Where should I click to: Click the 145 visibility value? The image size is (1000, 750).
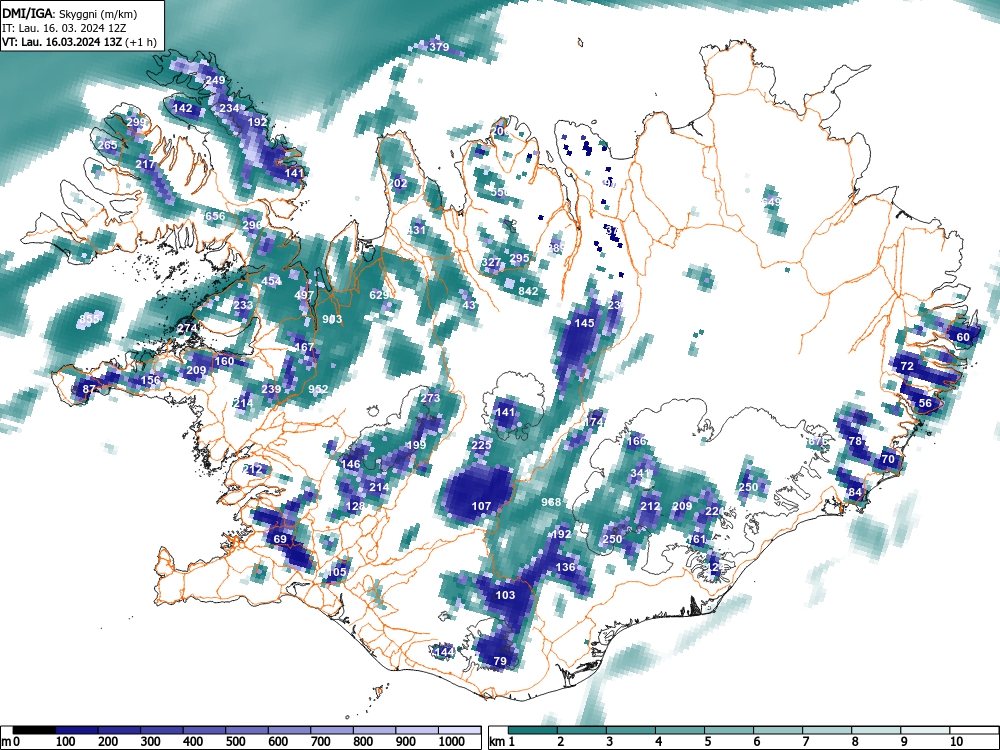(x=584, y=323)
